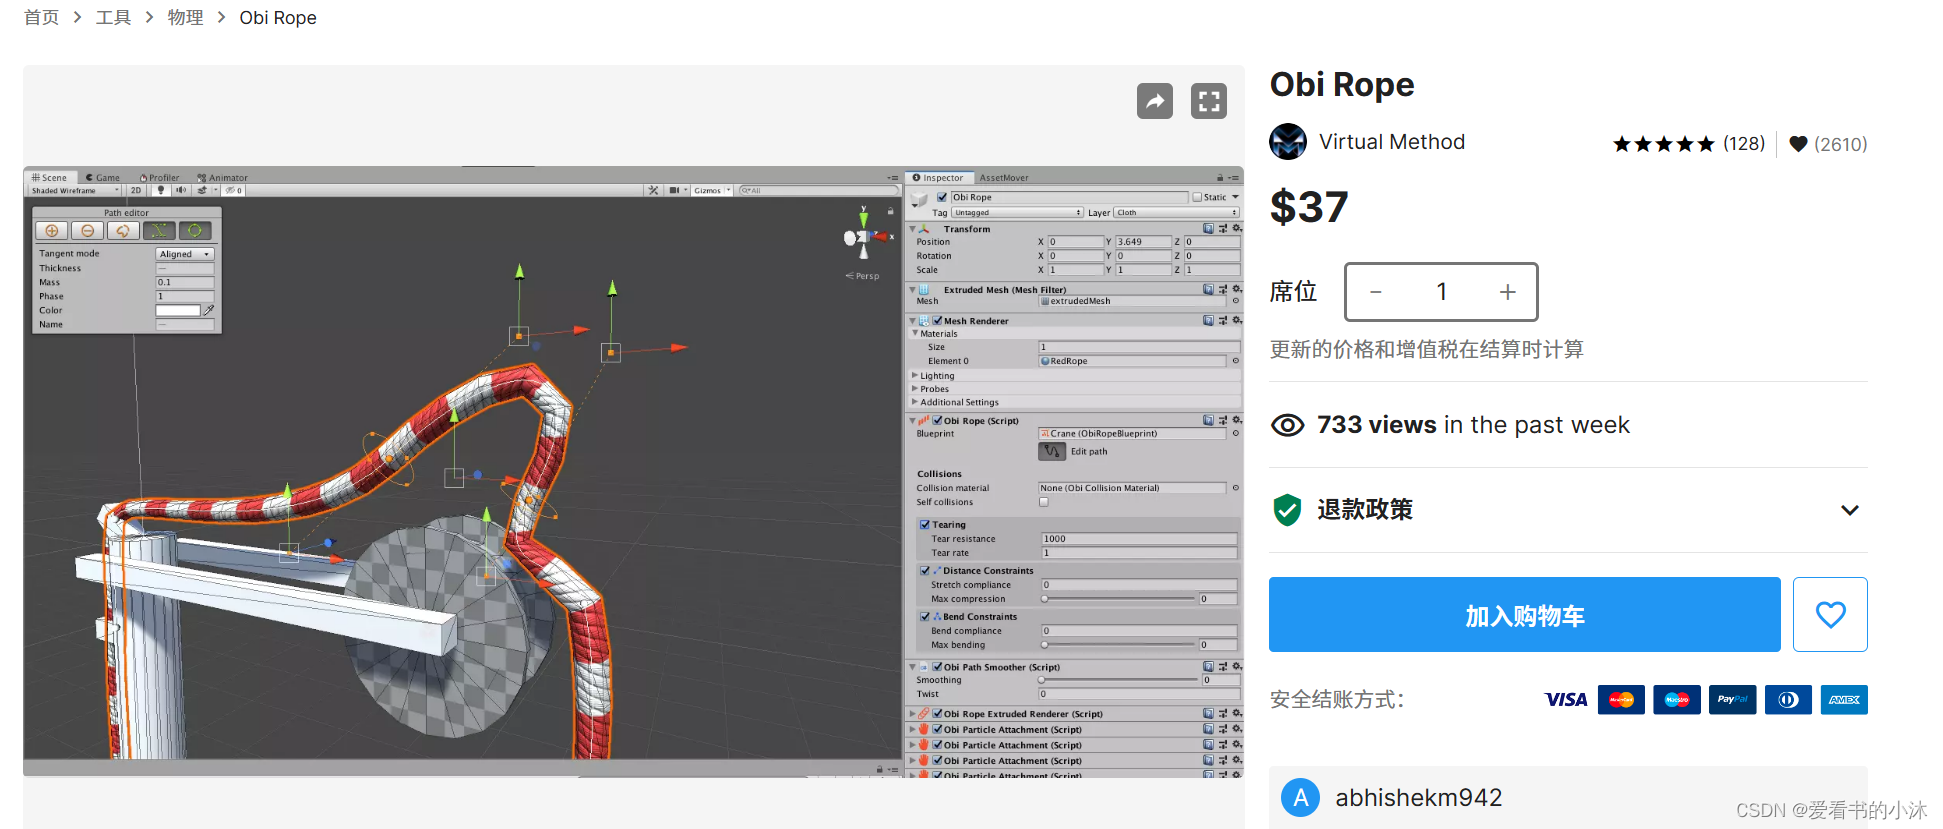This screenshot has height=829, width=1943.
Task: Click the tangent handles tool in Path editor
Action: coord(159,231)
